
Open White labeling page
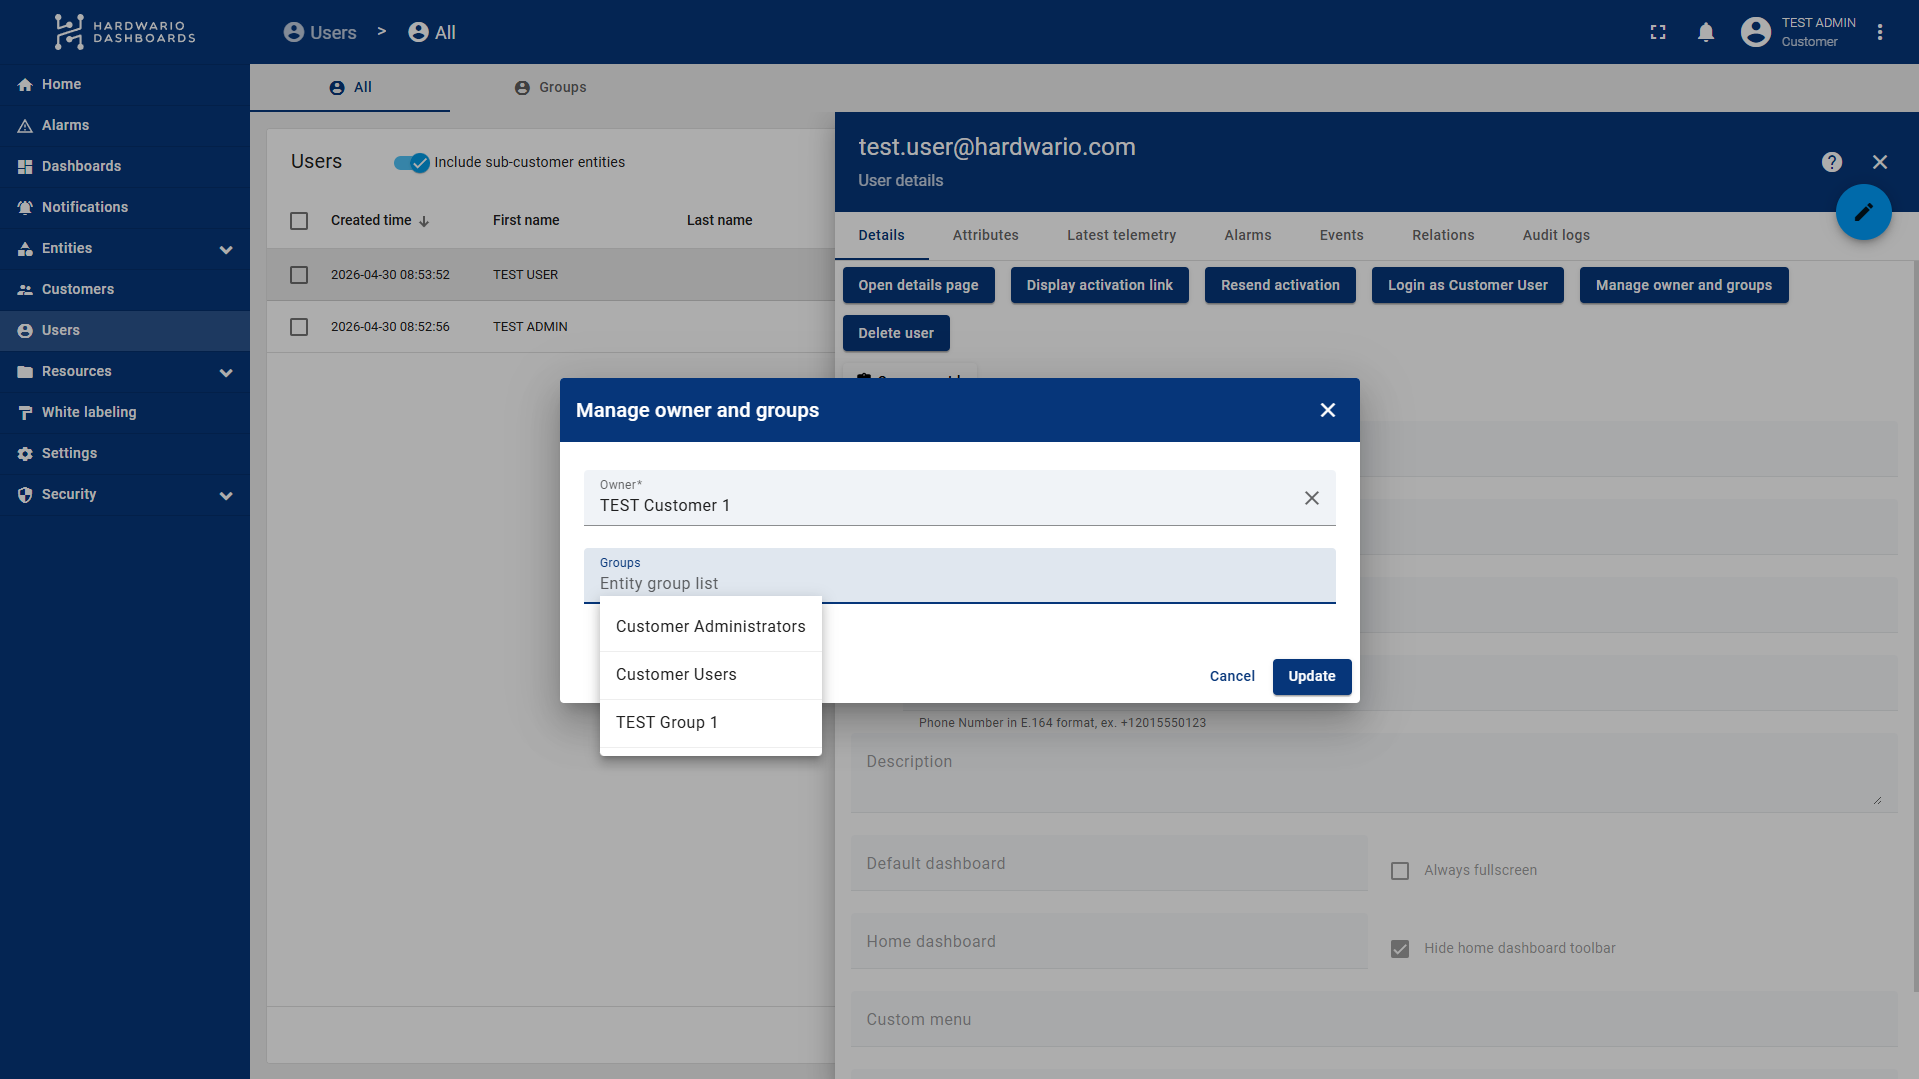point(124,412)
